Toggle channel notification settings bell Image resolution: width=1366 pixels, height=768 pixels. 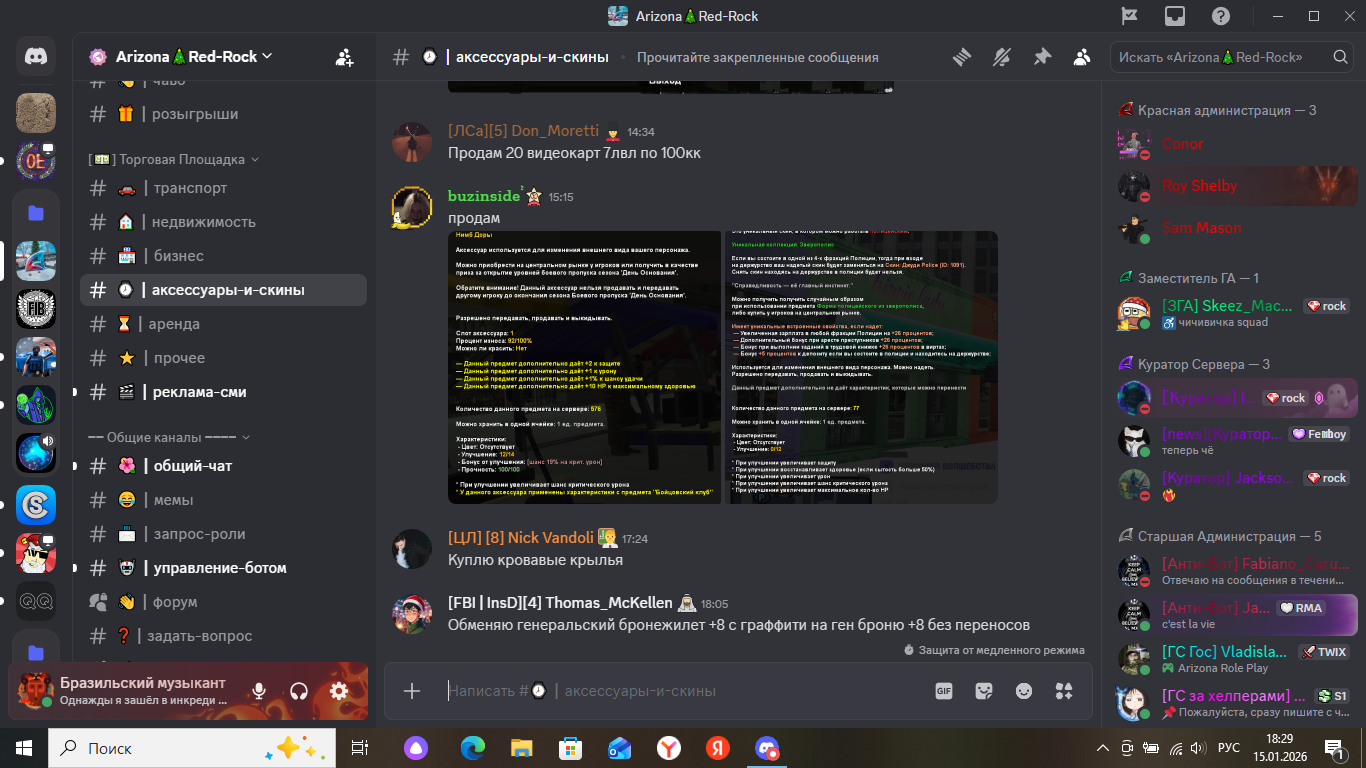point(1001,57)
